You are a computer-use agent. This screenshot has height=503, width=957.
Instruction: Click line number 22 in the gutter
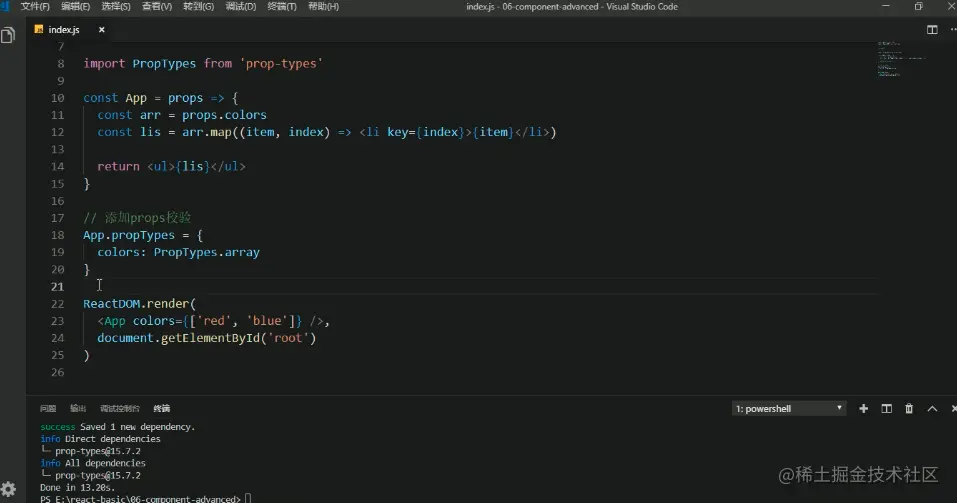point(57,303)
